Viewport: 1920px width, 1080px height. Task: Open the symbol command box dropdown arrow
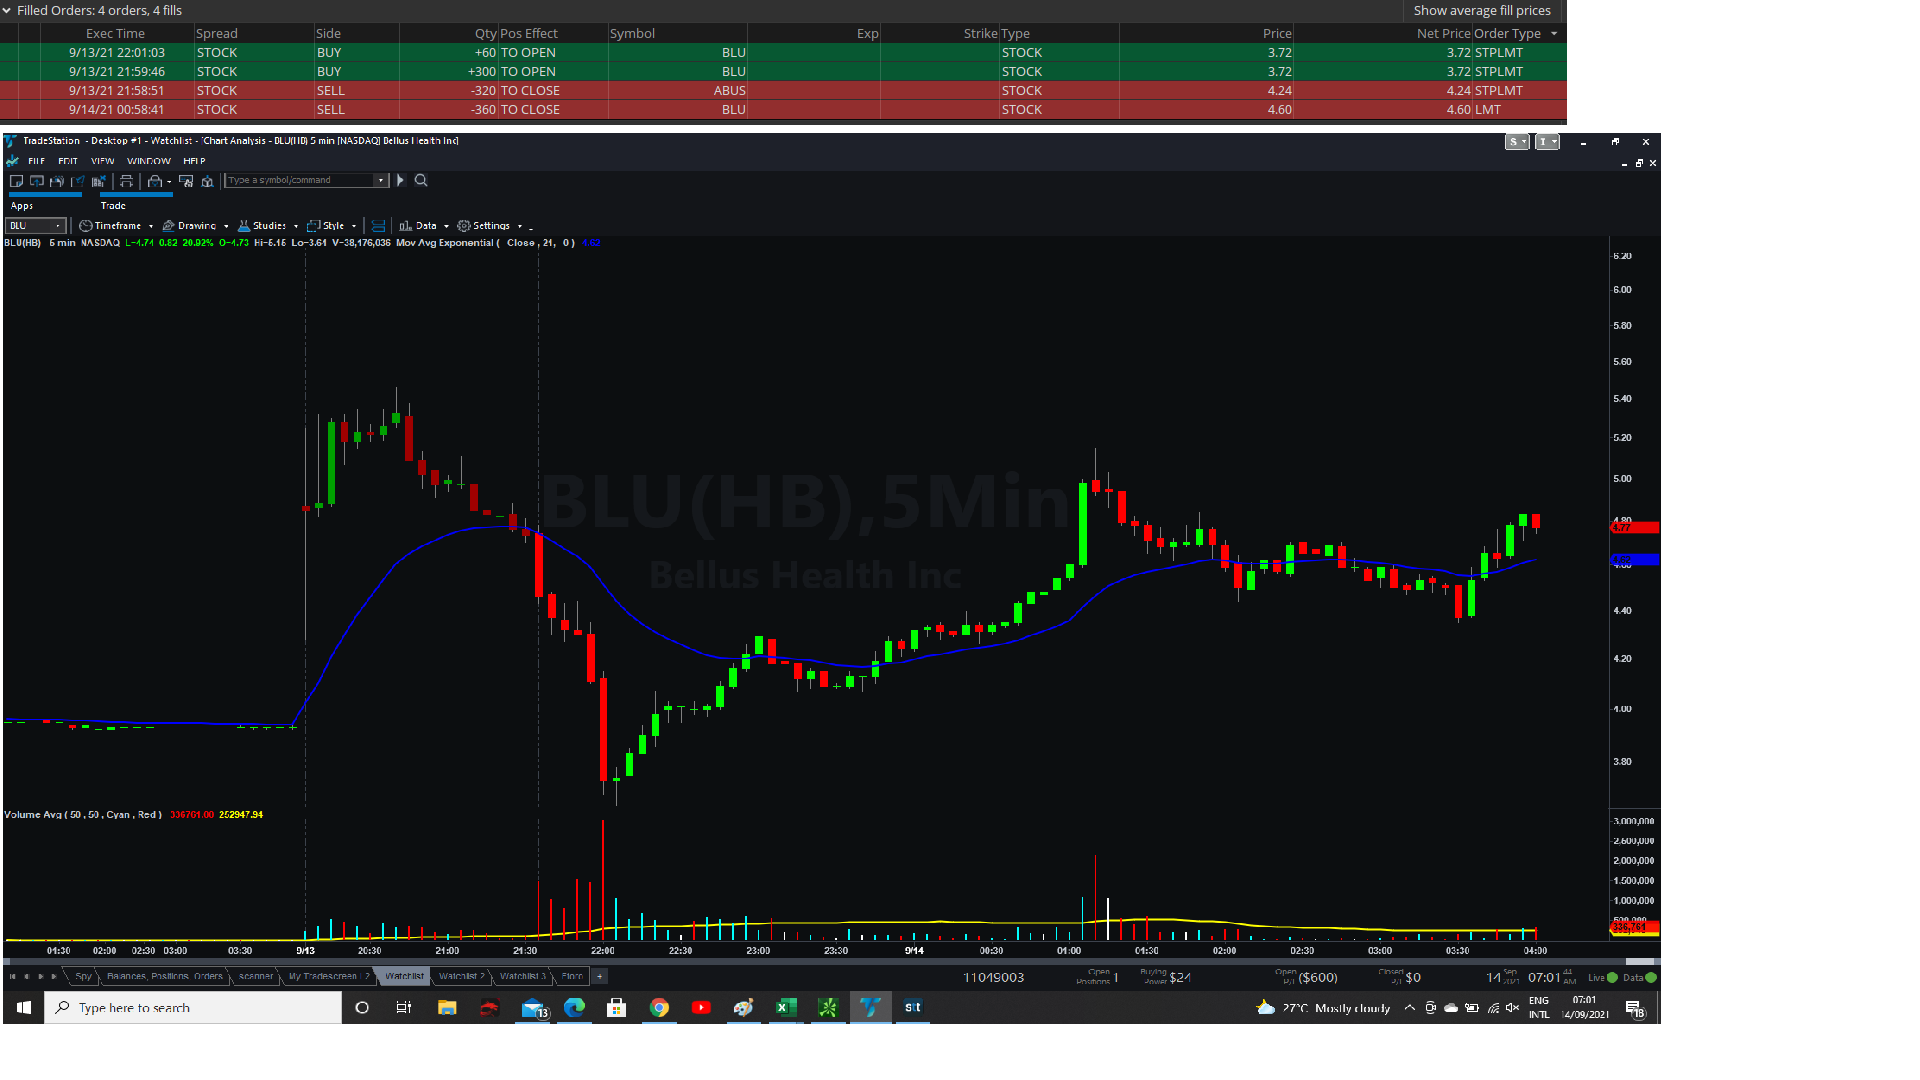coord(381,181)
